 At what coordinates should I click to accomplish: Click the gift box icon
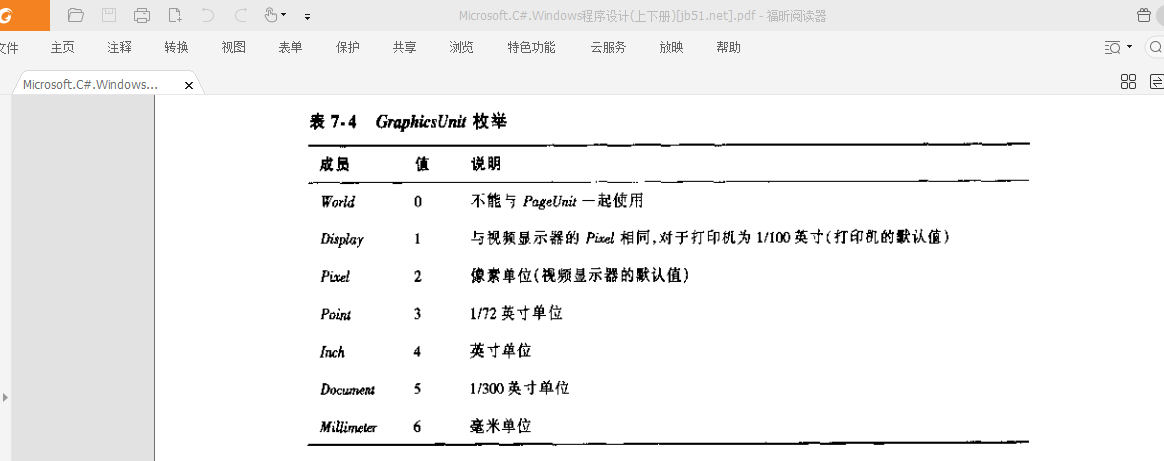[1144, 16]
